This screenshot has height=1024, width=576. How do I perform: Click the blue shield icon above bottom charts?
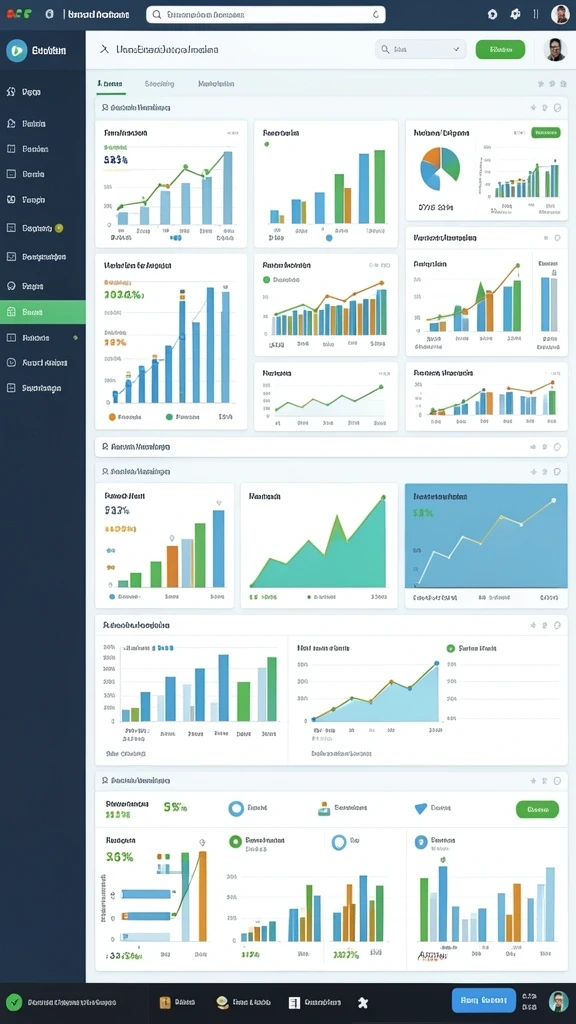pyautogui.click(x=421, y=808)
